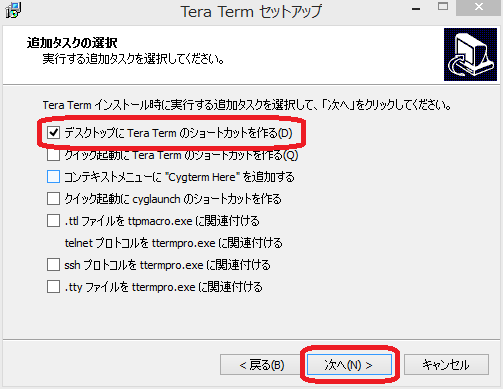
Task: Proceed with the 次へ(N) button
Action: [349, 365]
